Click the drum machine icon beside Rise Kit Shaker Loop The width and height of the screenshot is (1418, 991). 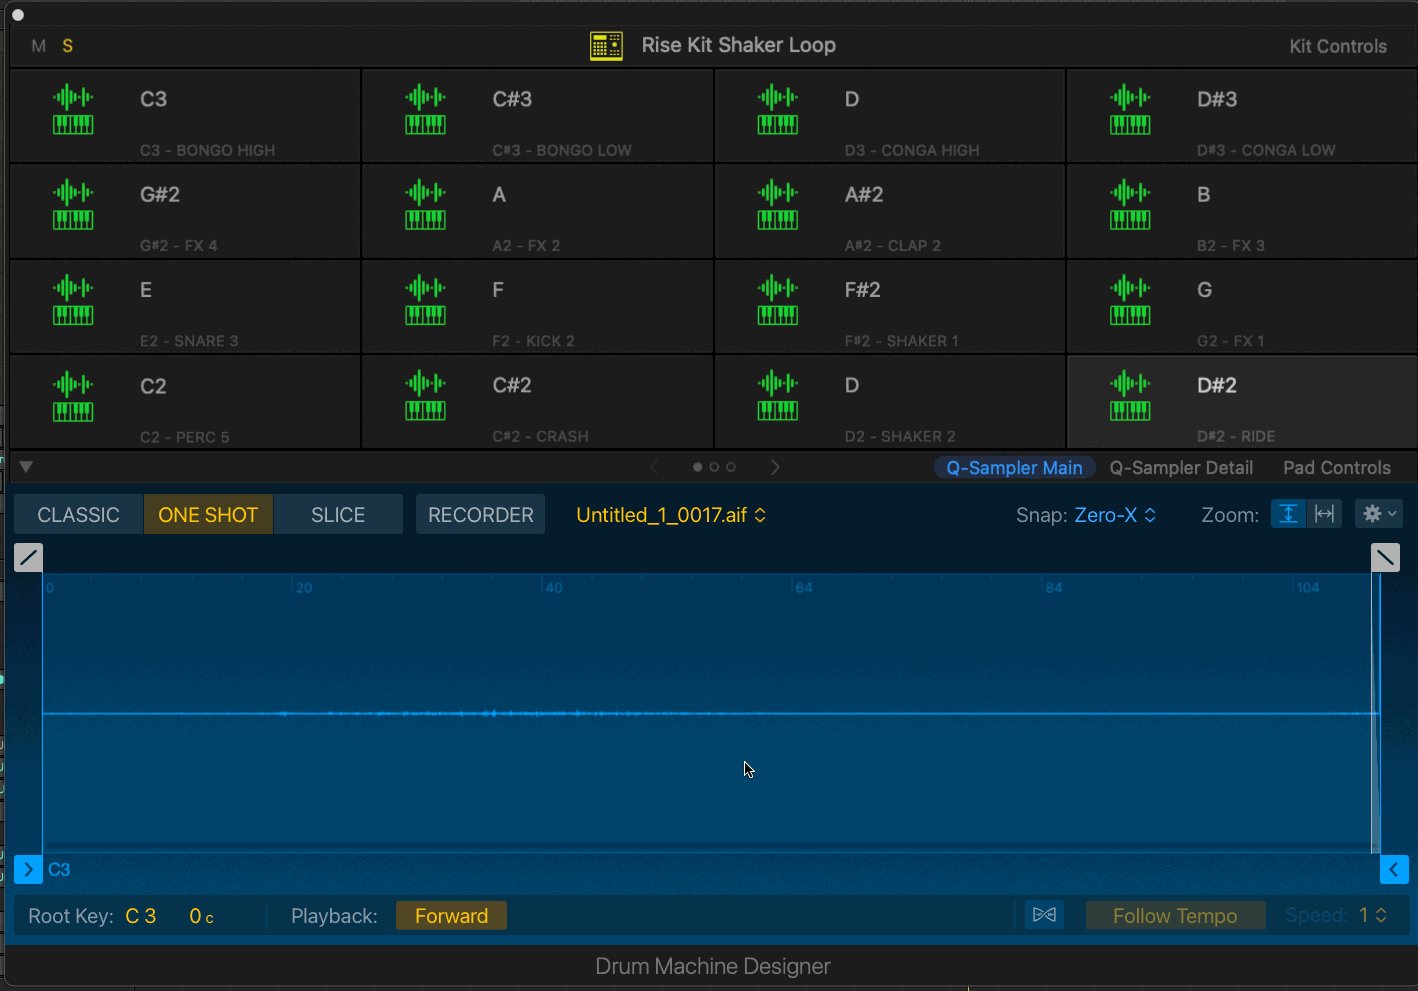tap(605, 45)
